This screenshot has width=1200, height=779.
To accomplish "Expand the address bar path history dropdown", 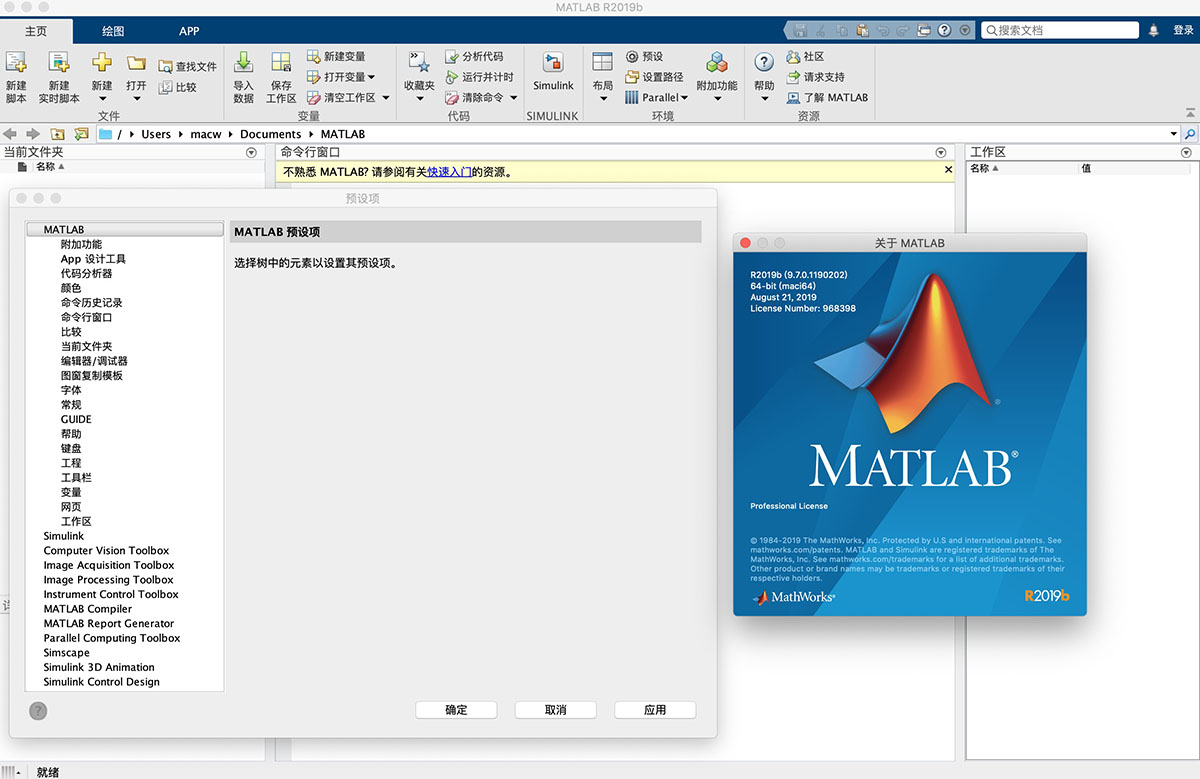I will [x=1174, y=134].
